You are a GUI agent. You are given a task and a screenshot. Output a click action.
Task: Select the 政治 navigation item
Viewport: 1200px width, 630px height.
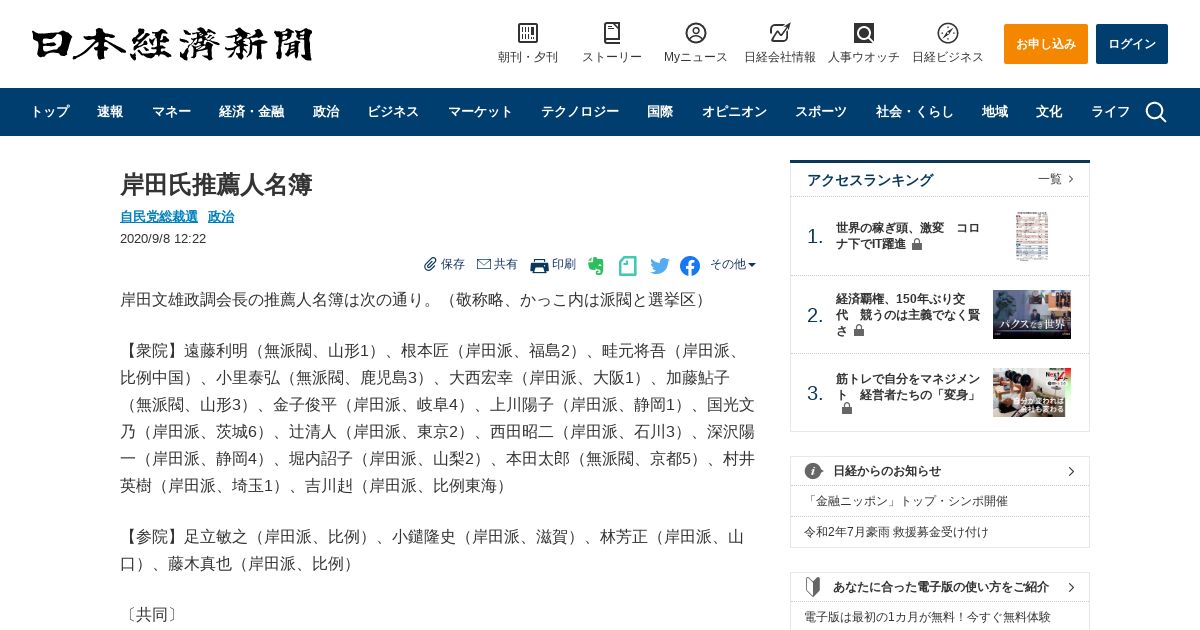pos(326,112)
